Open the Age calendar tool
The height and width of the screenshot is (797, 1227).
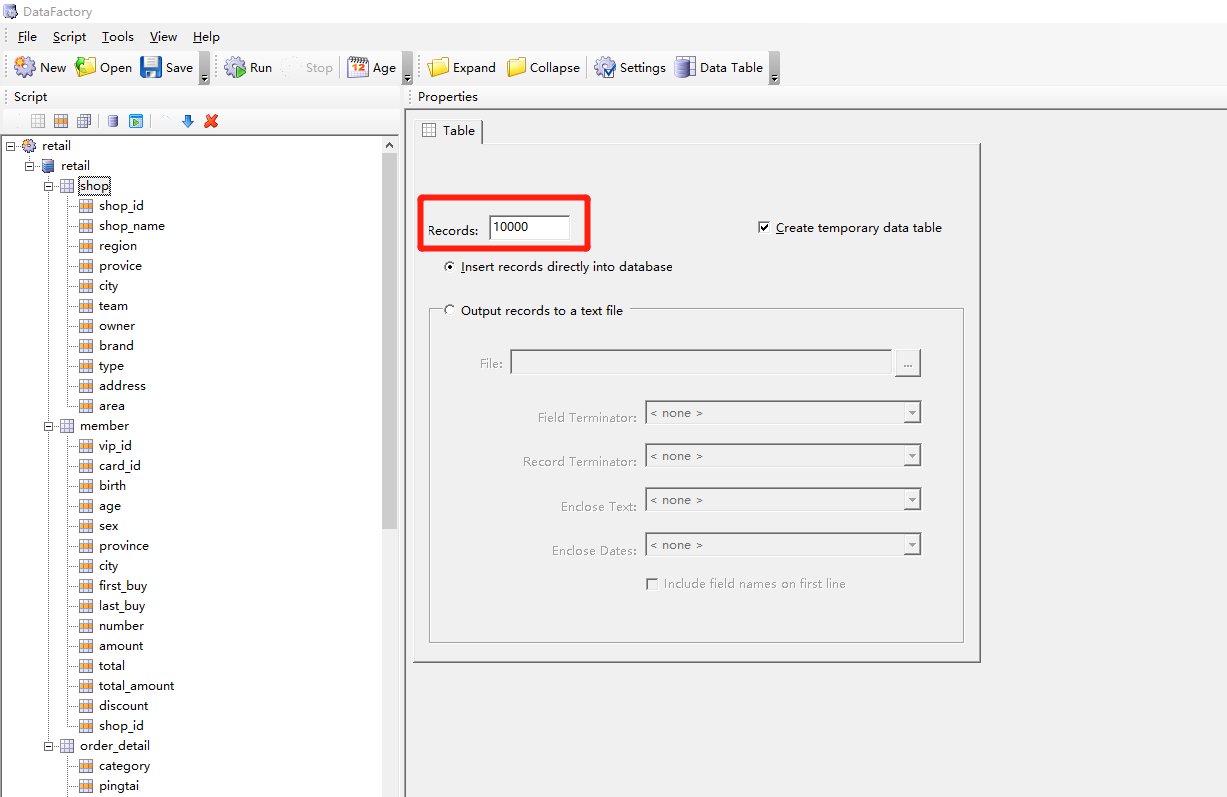coord(372,68)
